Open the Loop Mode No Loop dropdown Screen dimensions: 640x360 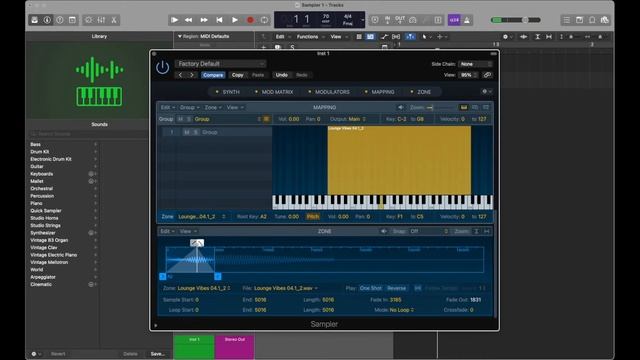pos(402,310)
